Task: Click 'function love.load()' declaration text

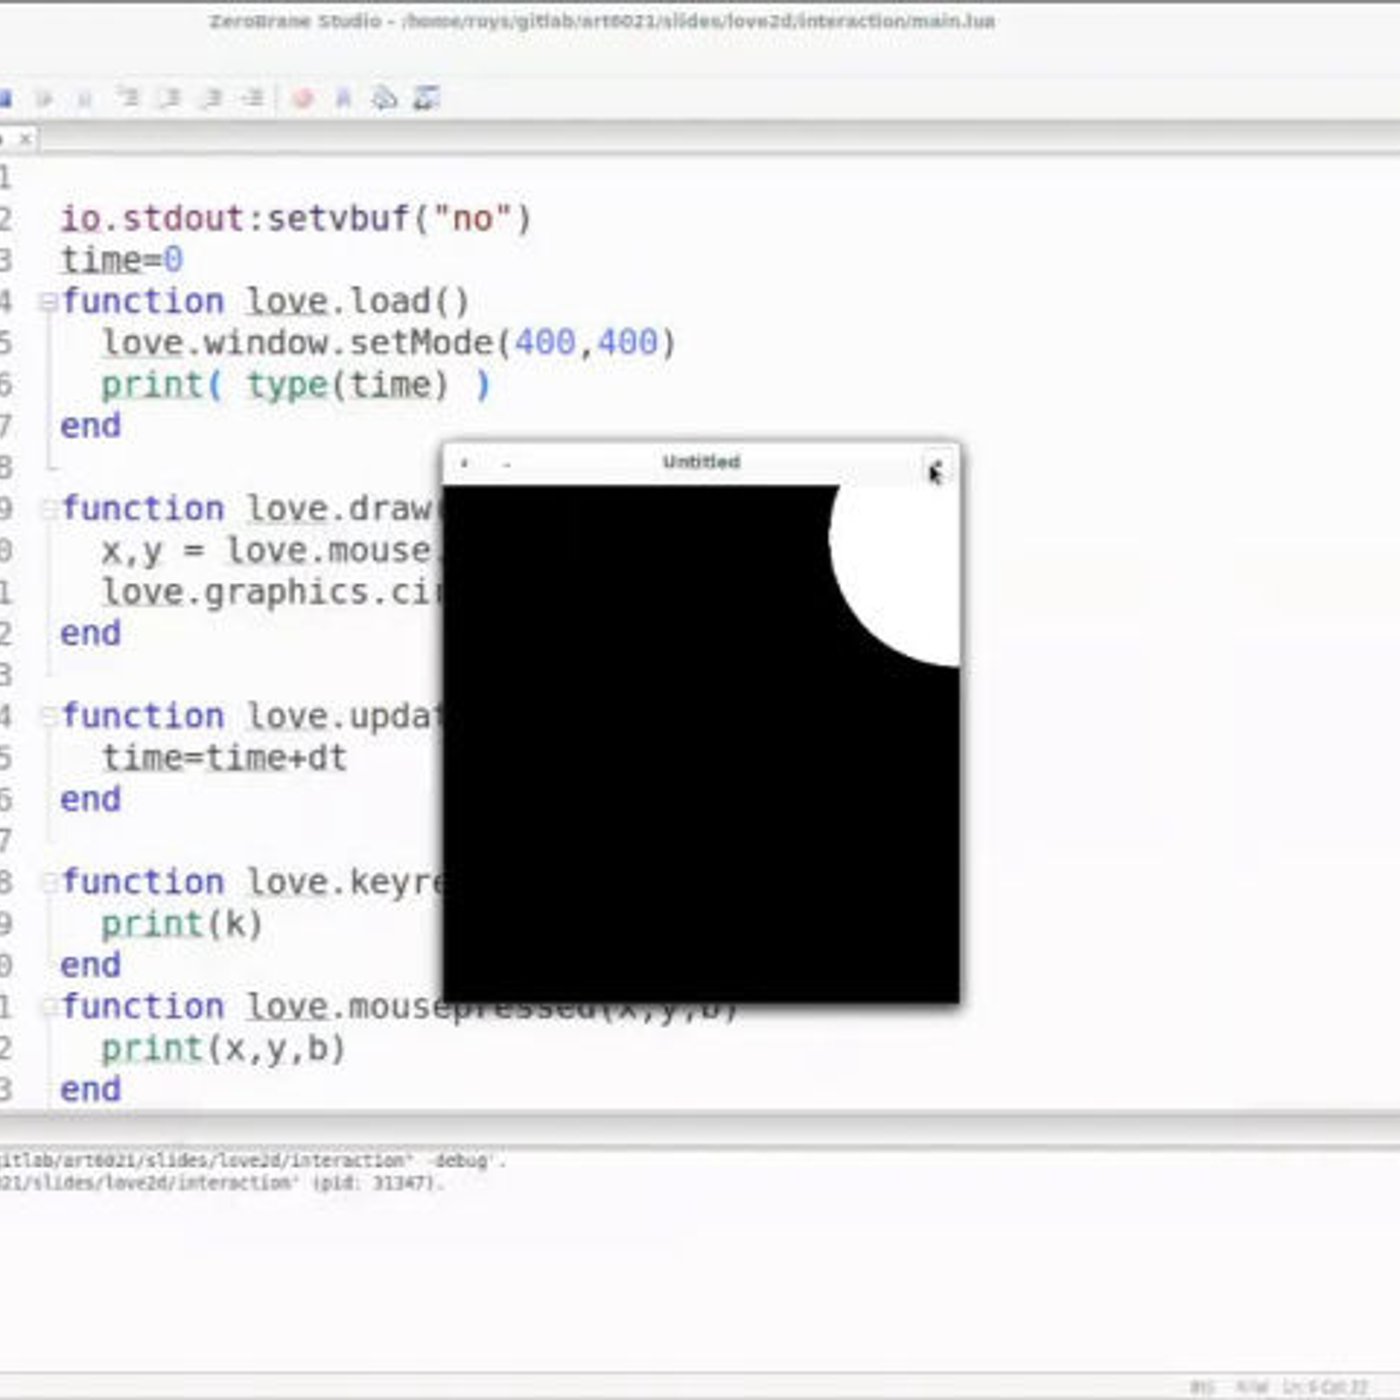Action: [265, 301]
